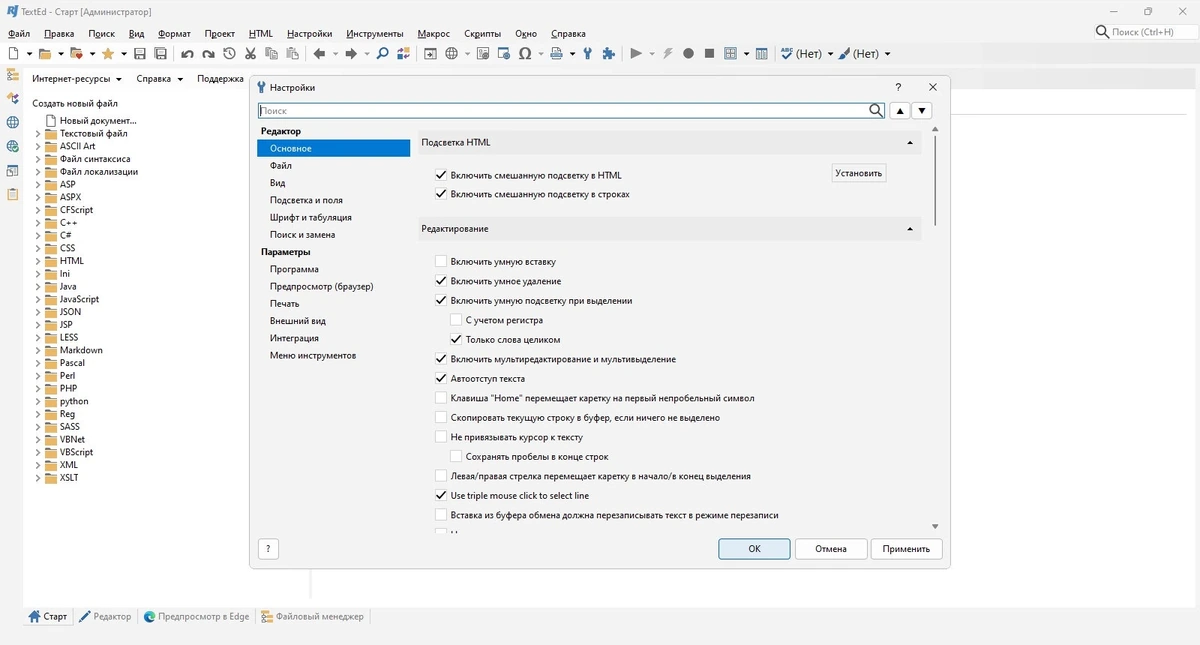Open the Макрос menu
The width and height of the screenshot is (1200, 645).
(433, 33)
